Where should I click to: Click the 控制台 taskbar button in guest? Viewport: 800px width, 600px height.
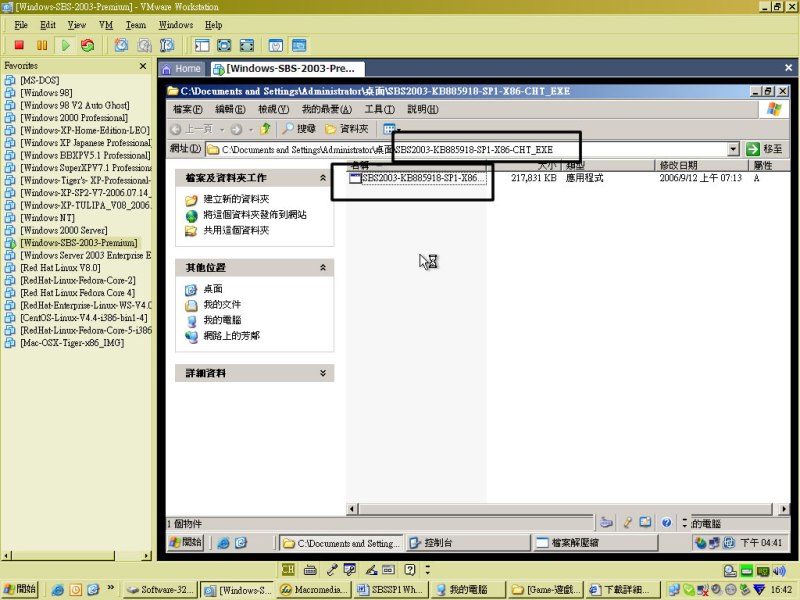coord(468,543)
